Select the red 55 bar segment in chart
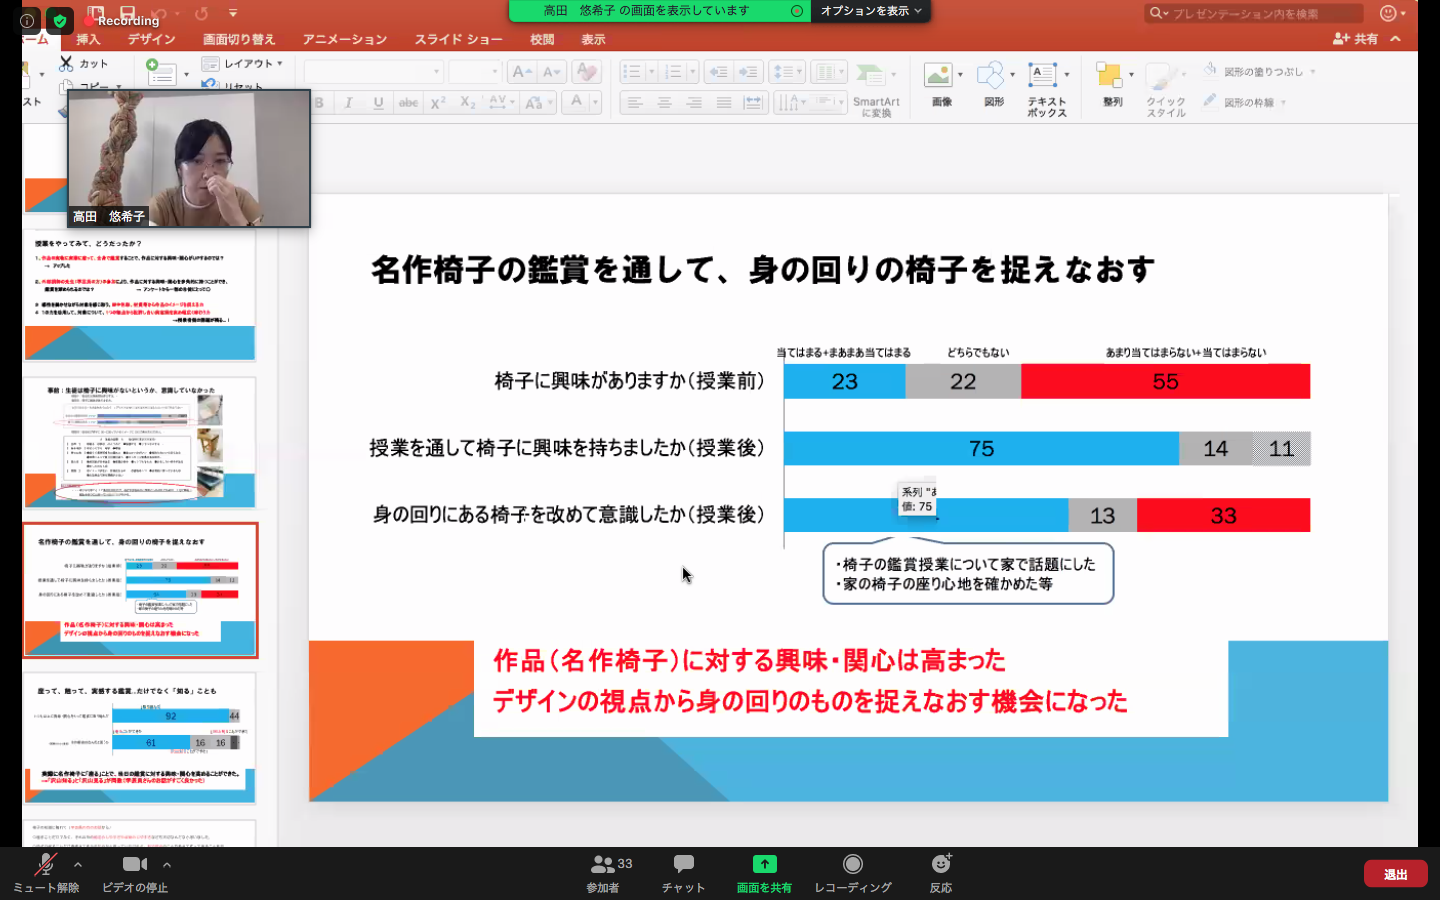This screenshot has height=900, width=1440. point(1165,382)
